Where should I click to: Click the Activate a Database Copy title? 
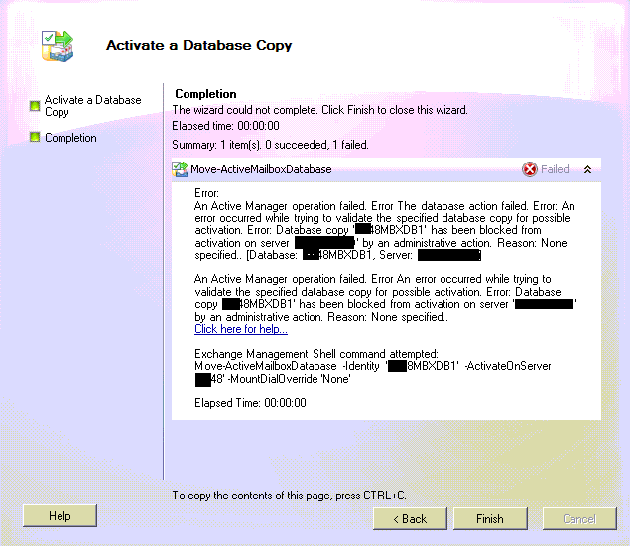199,45
